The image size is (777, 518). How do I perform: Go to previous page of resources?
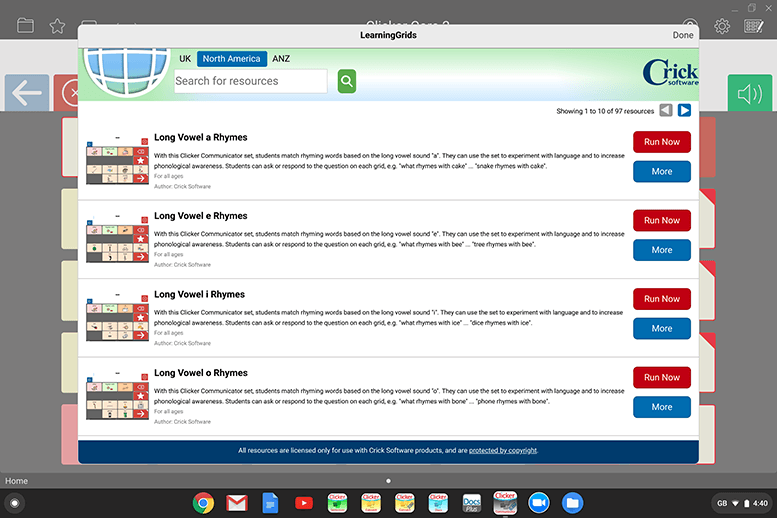coord(666,111)
